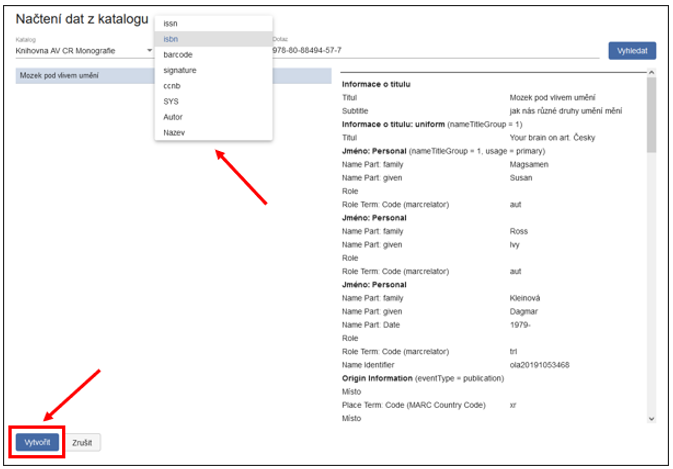Choose the ccnb option
Image resolution: width=673 pixels, height=469 pixels.
172,85
